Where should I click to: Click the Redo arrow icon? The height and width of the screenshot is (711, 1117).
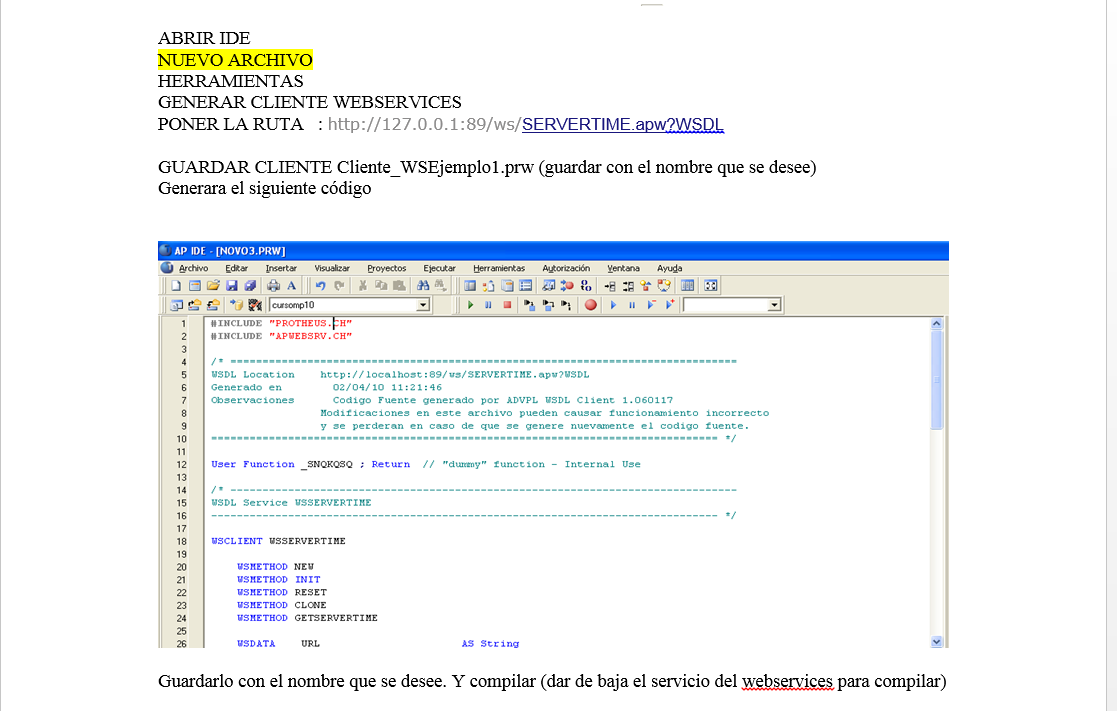[339, 286]
